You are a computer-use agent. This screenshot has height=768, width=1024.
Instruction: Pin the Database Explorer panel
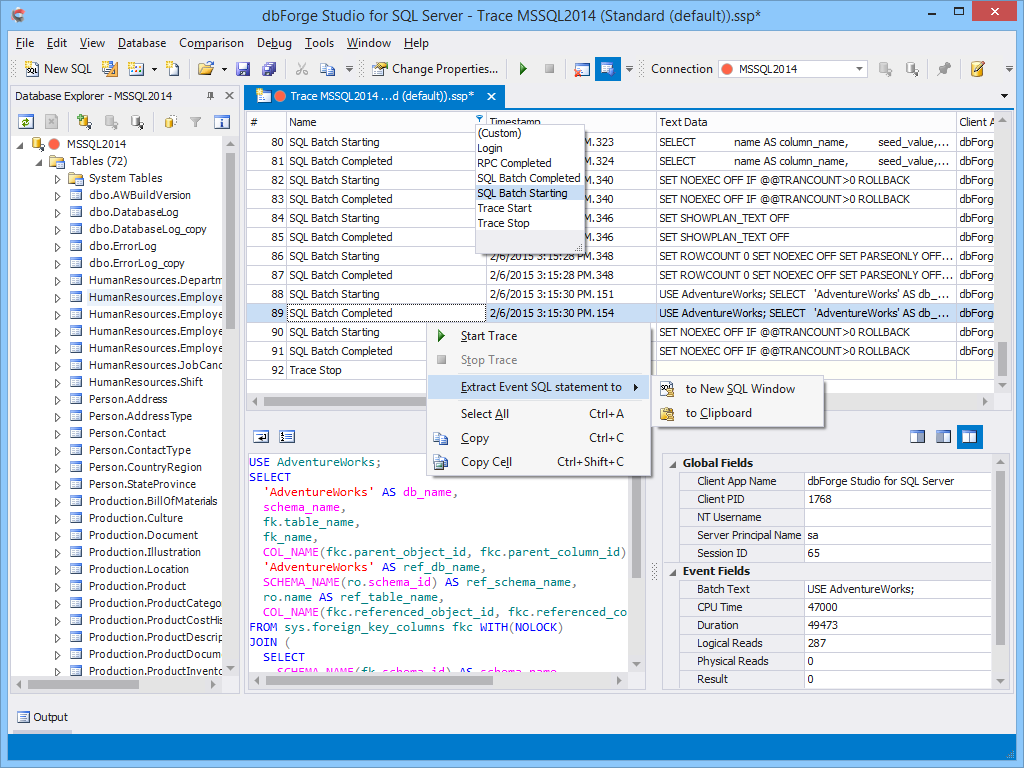(210, 96)
